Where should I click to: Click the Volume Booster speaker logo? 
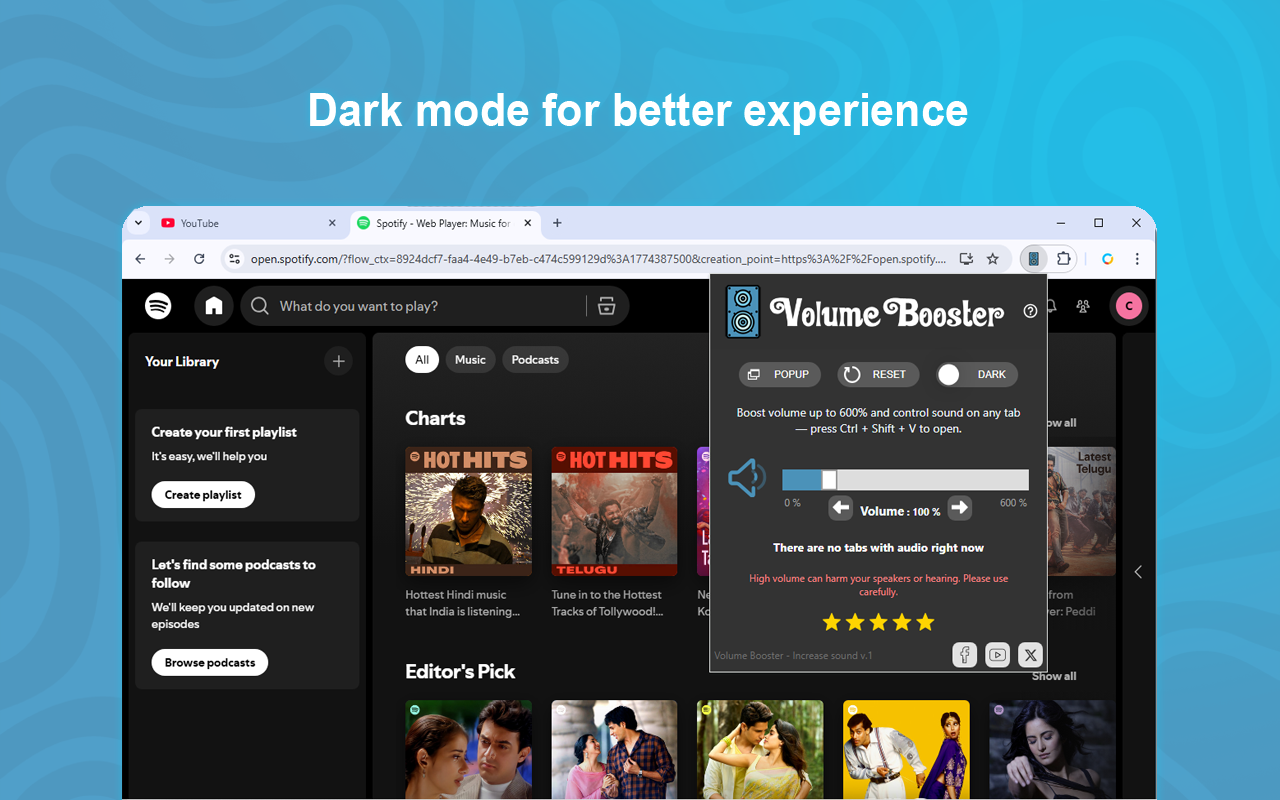[x=743, y=312]
